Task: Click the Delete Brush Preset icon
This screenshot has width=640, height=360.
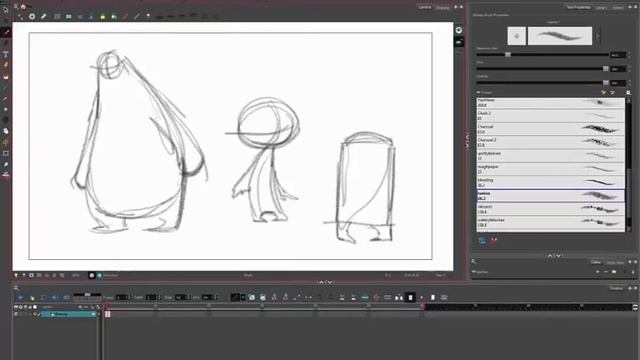Action: coord(612,93)
